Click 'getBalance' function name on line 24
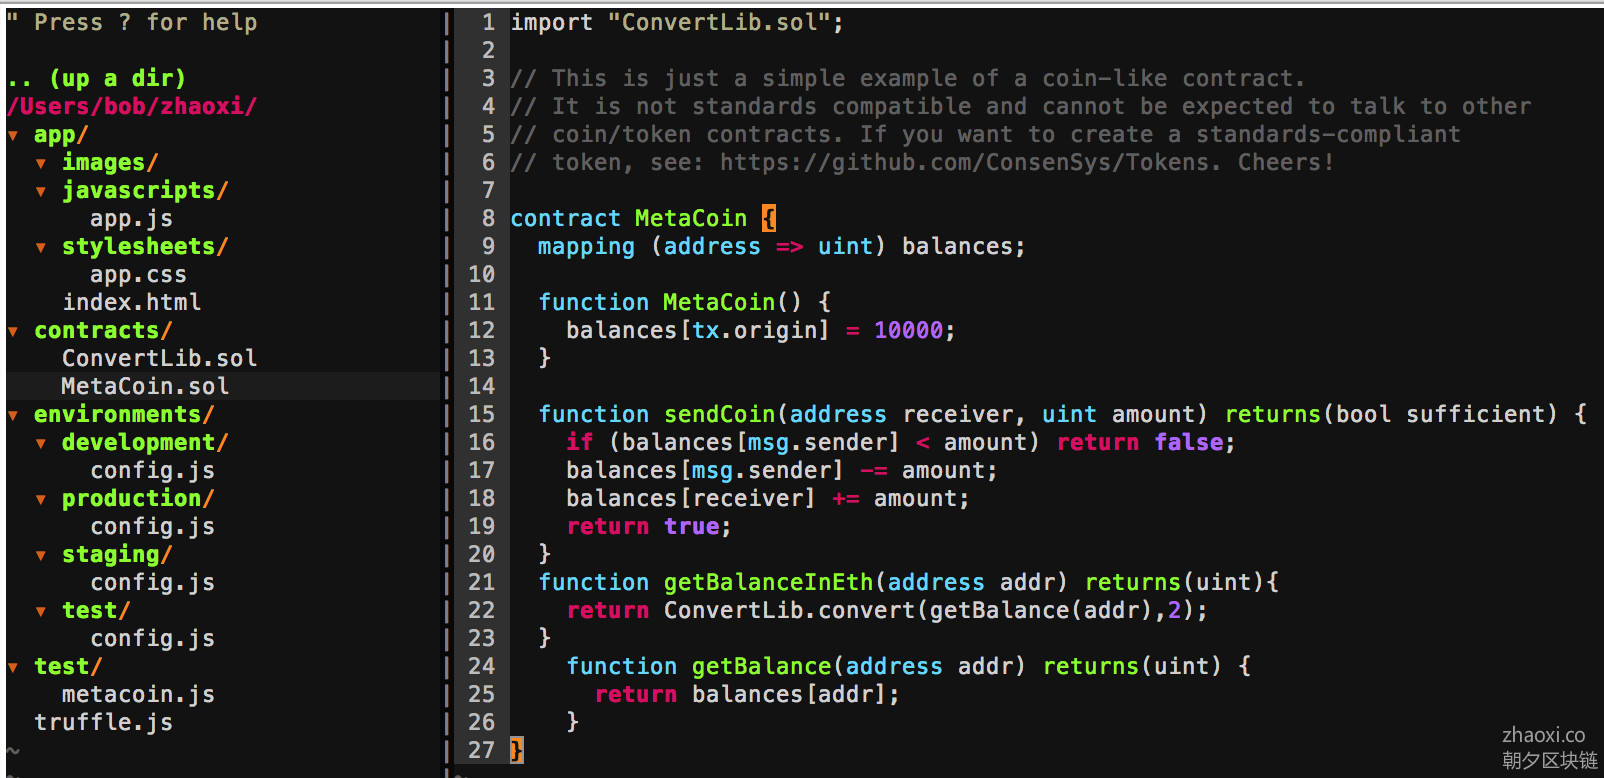Image resolution: width=1604 pixels, height=778 pixels. [761, 666]
